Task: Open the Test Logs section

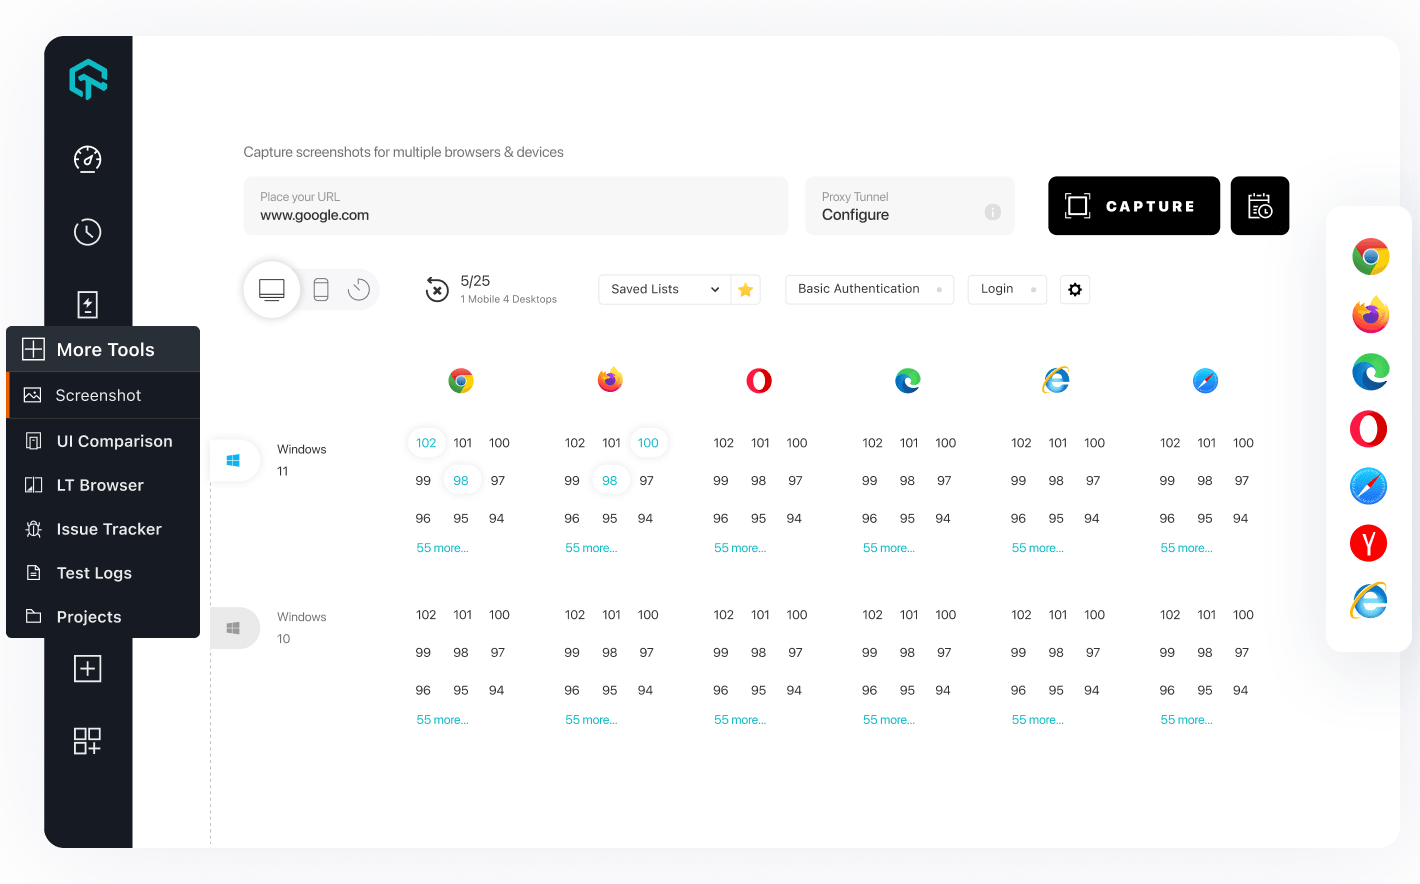Action: tap(96, 573)
